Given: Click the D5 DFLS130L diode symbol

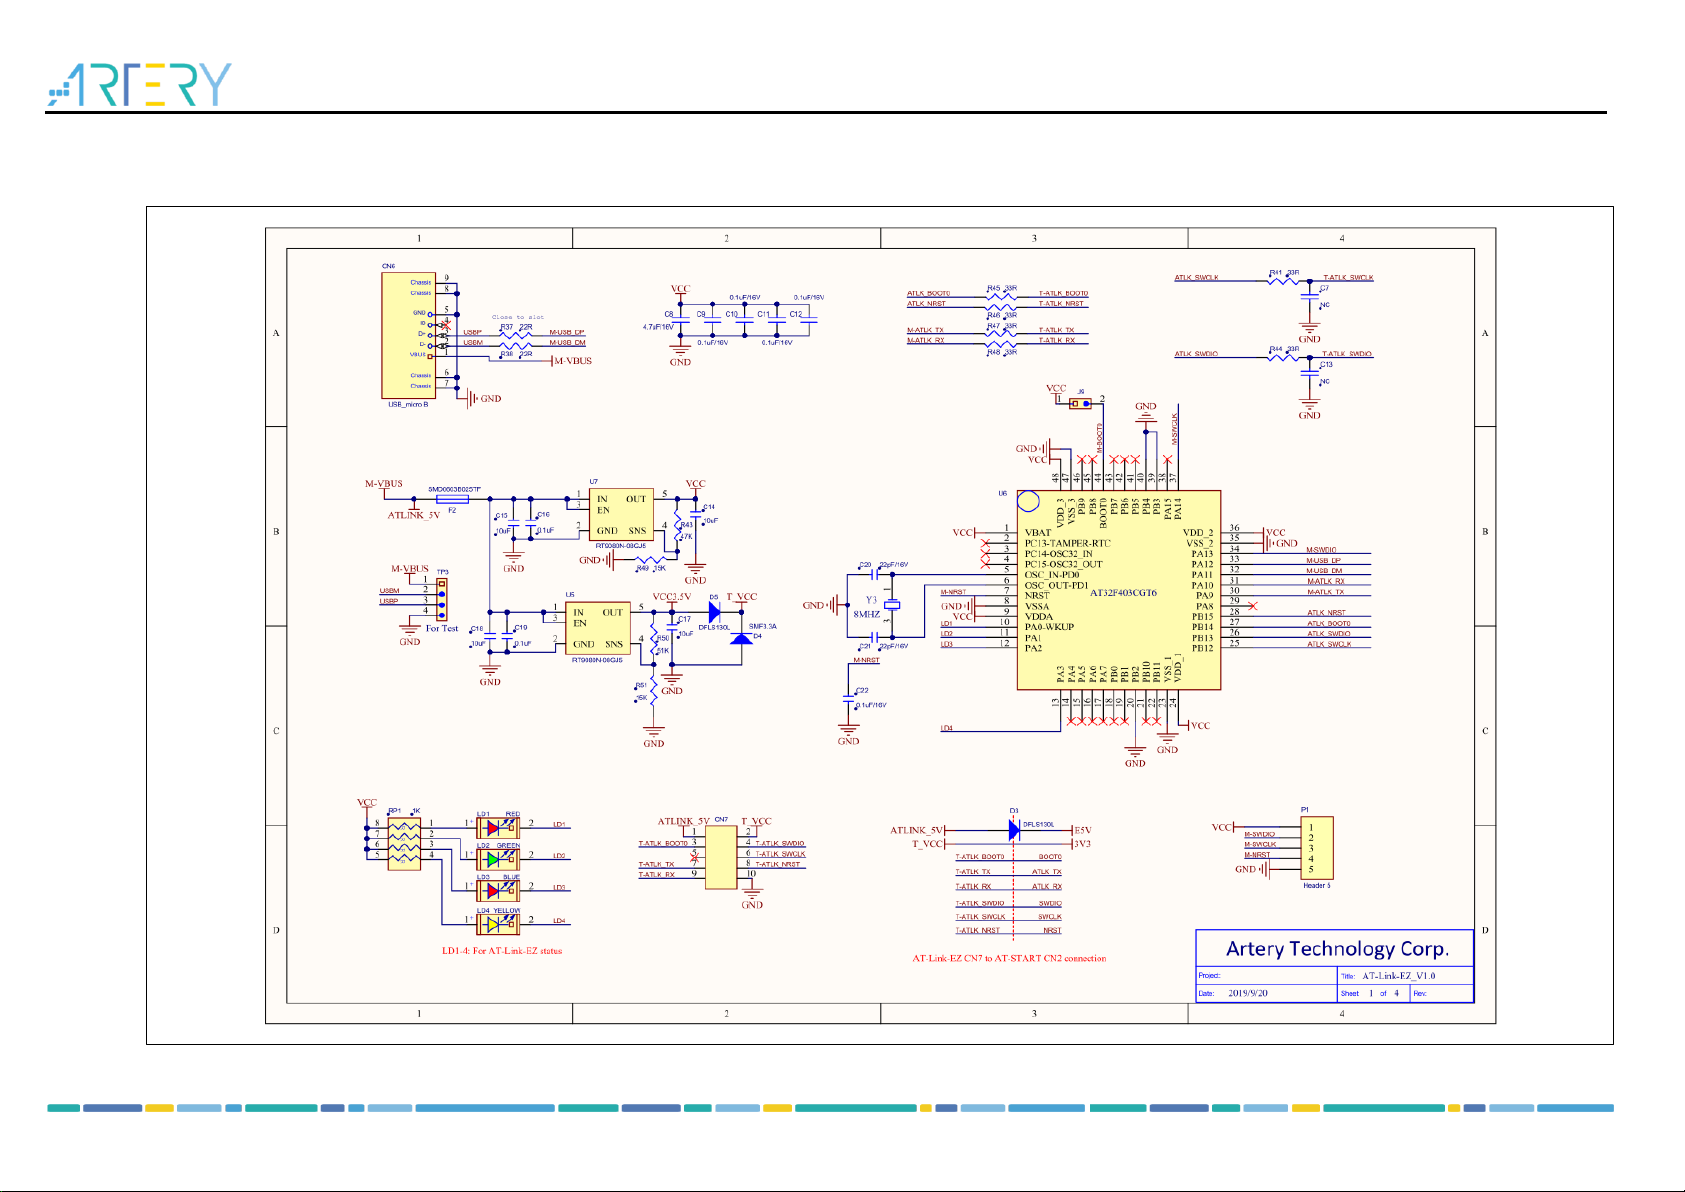Looking at the screenshot, I should (x=715, y=611).
